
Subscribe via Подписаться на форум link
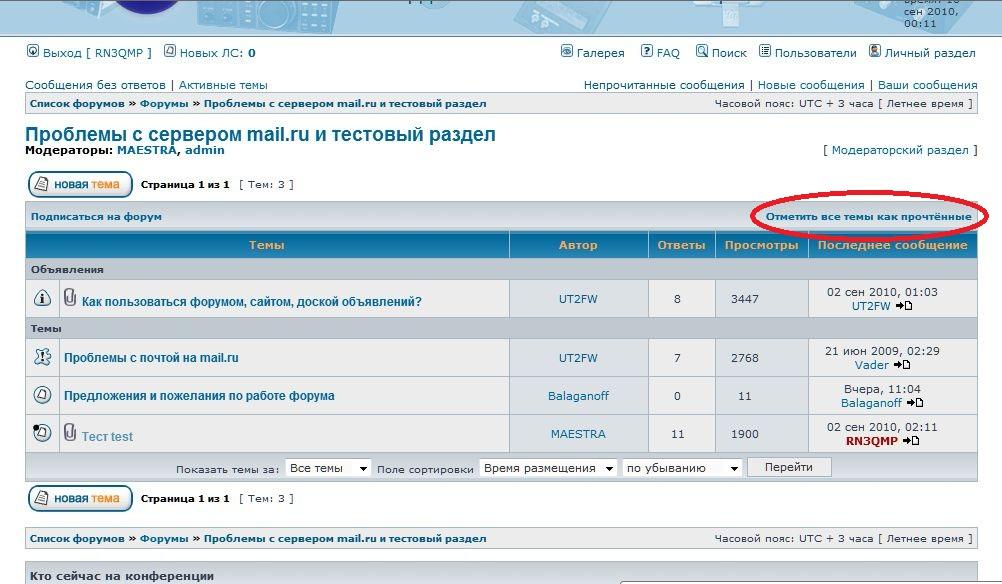click(x=96, y=216)
